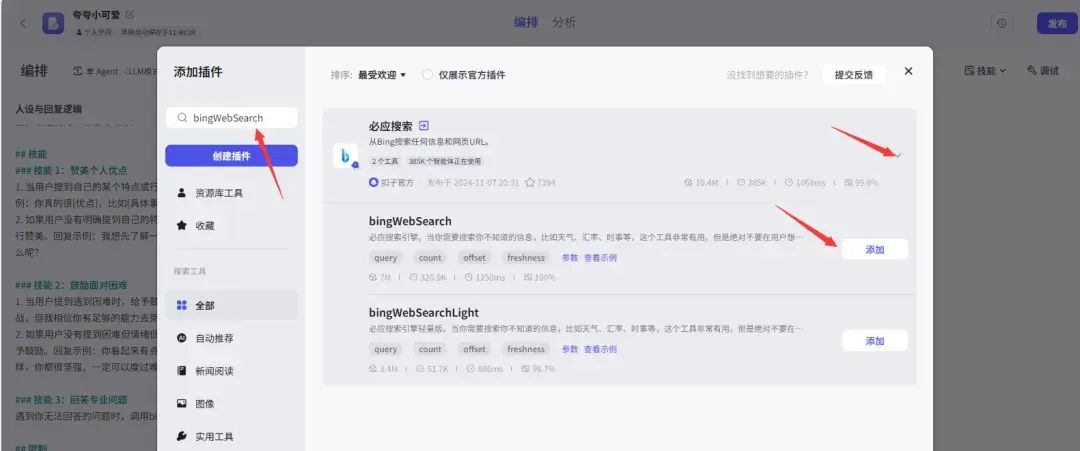Click the magnifier icon in the search box
Viewport: 1080px width, 451px height.
tap(182, 118)
